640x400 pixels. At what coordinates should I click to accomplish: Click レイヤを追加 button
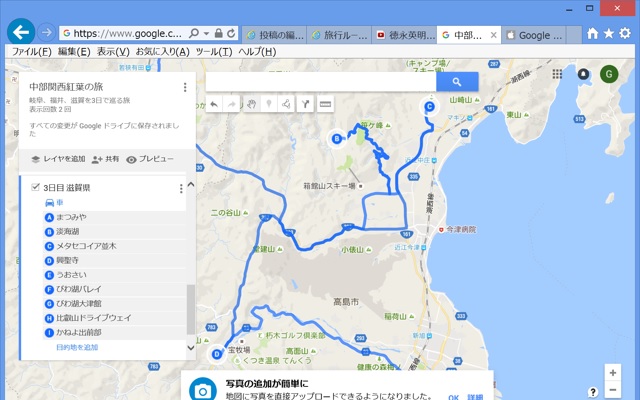[57, 159]
